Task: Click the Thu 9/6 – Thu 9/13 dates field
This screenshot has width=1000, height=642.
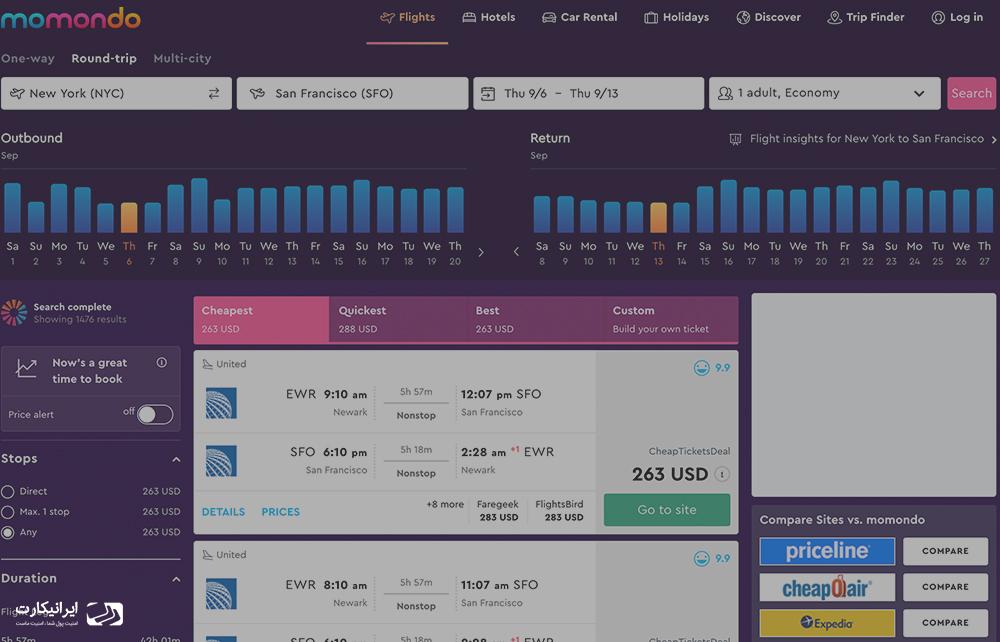Action: [589, 93]
